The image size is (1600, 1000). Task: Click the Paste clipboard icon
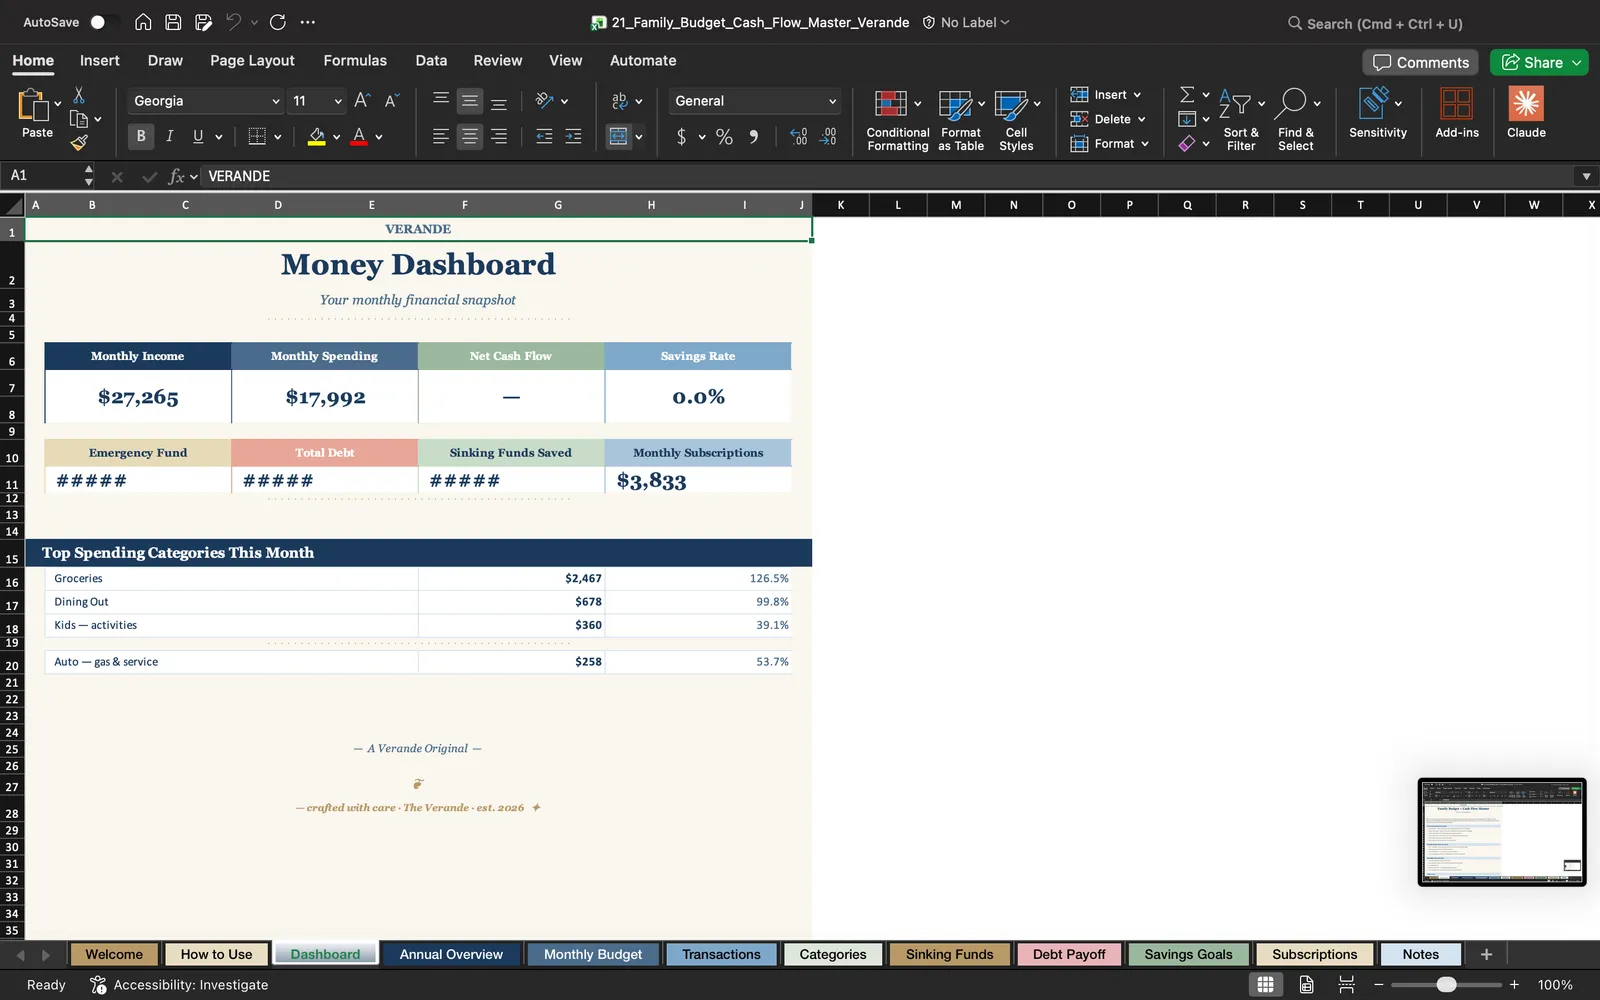33,105
